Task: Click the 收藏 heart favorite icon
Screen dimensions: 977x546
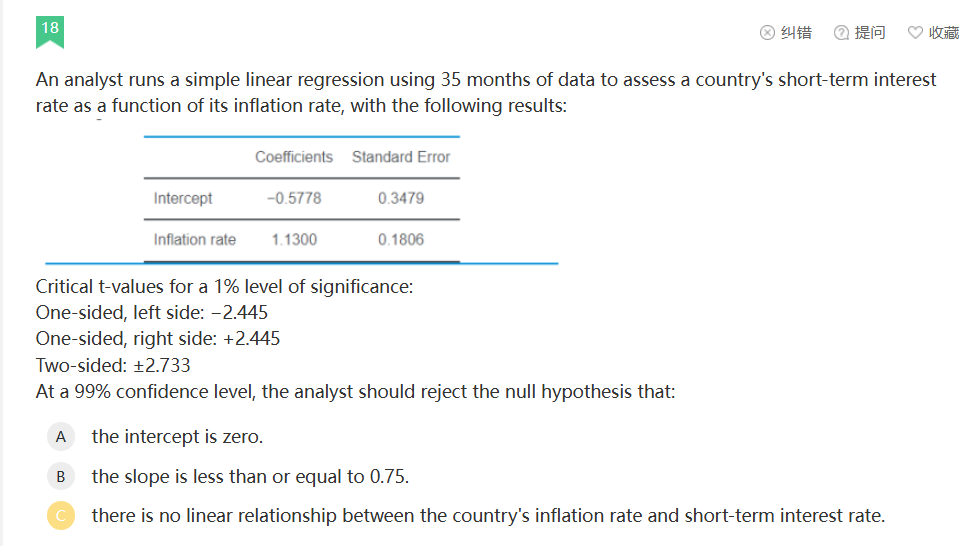Action: [915, 33]
